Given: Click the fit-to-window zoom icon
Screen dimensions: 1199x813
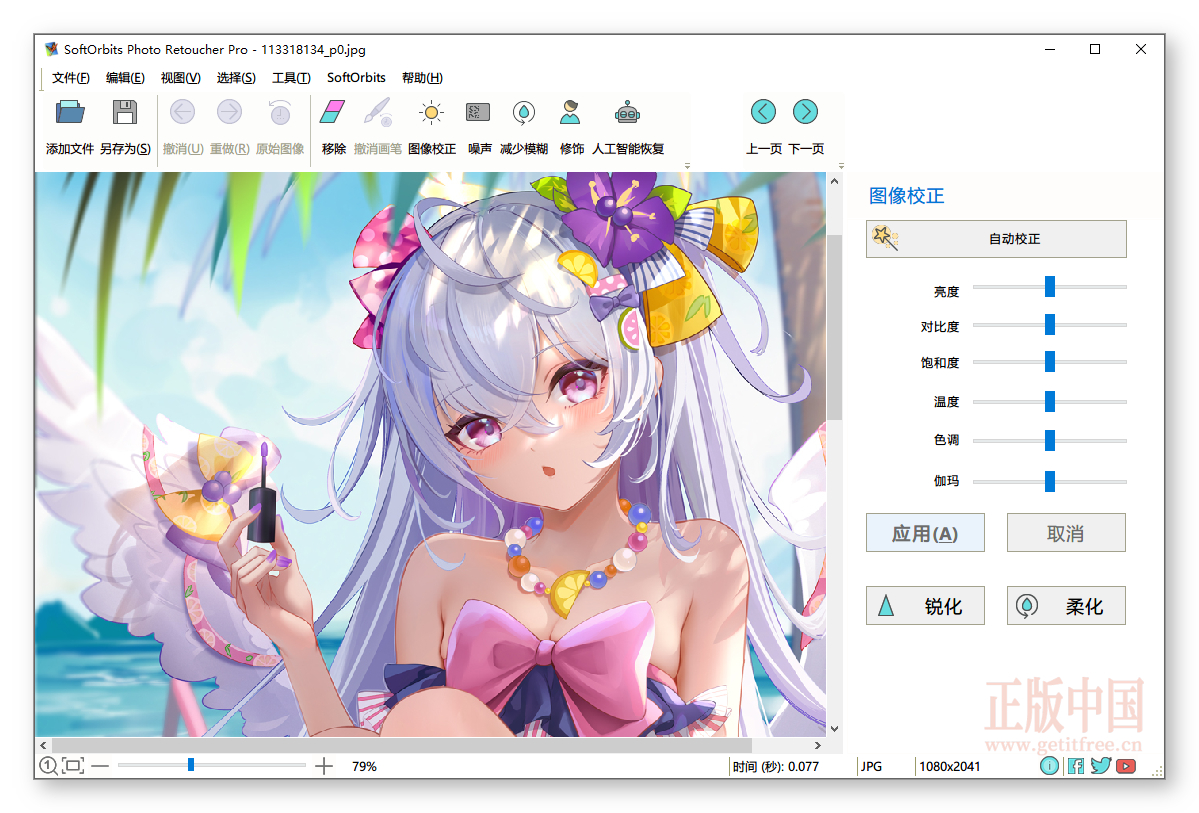Looking at the screenshot, I should tap(73, 765).
